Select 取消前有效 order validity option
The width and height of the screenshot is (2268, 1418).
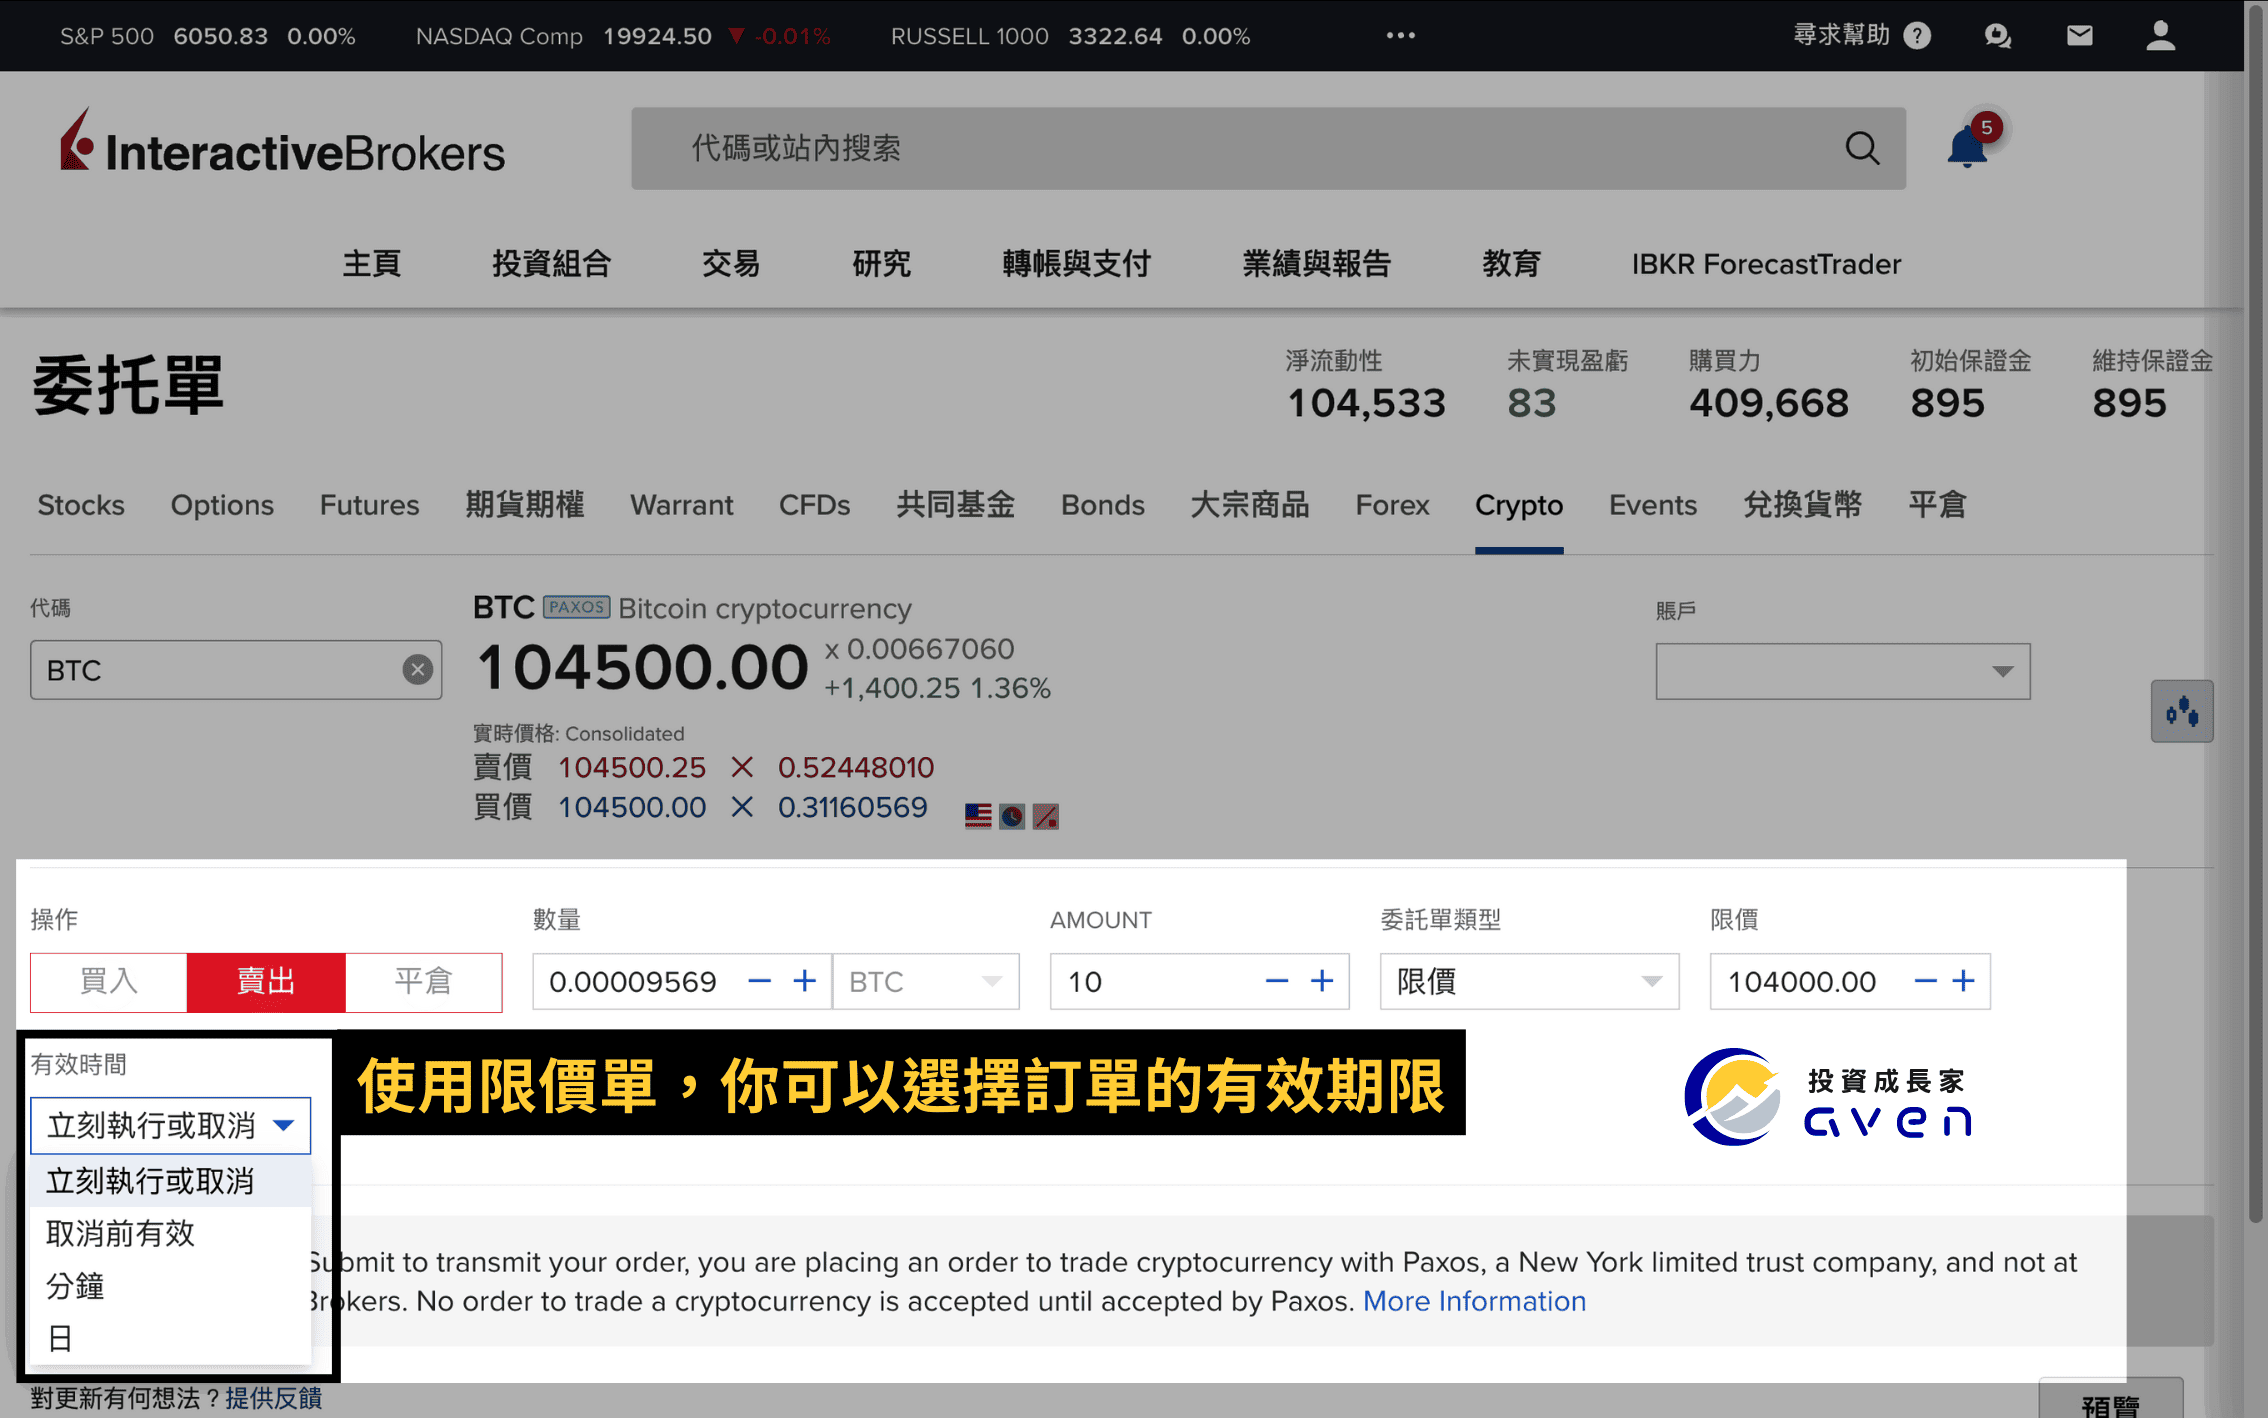pyautogui.click(x=119, y=1233)
